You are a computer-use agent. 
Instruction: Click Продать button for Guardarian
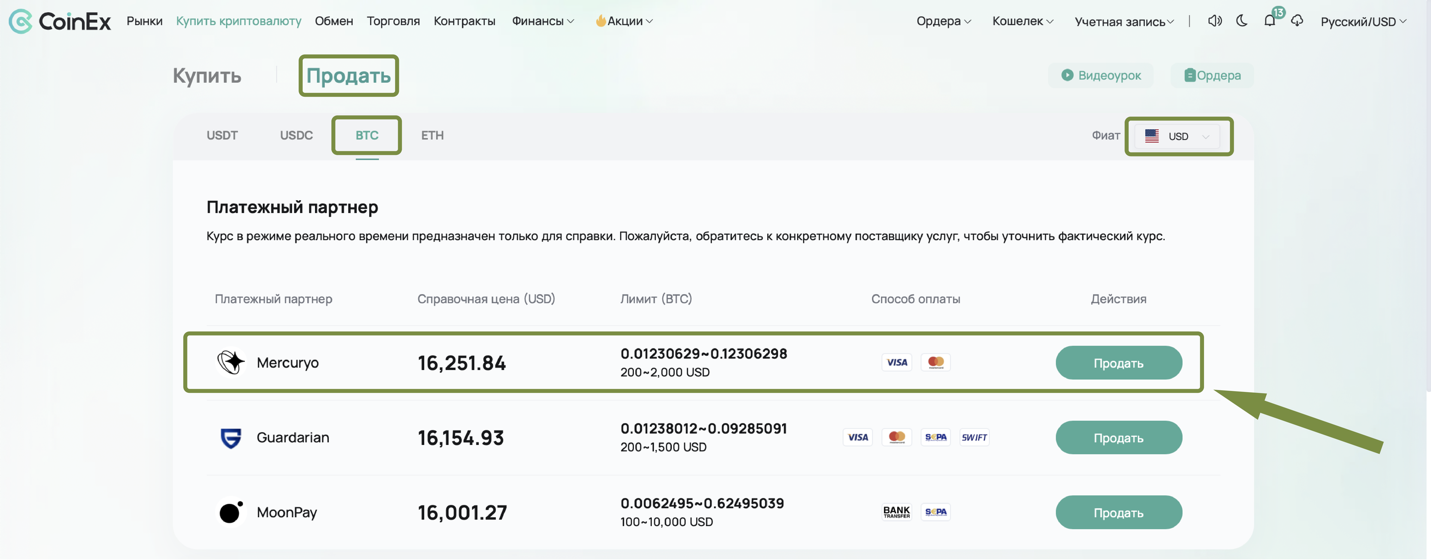coord(1119,438)
